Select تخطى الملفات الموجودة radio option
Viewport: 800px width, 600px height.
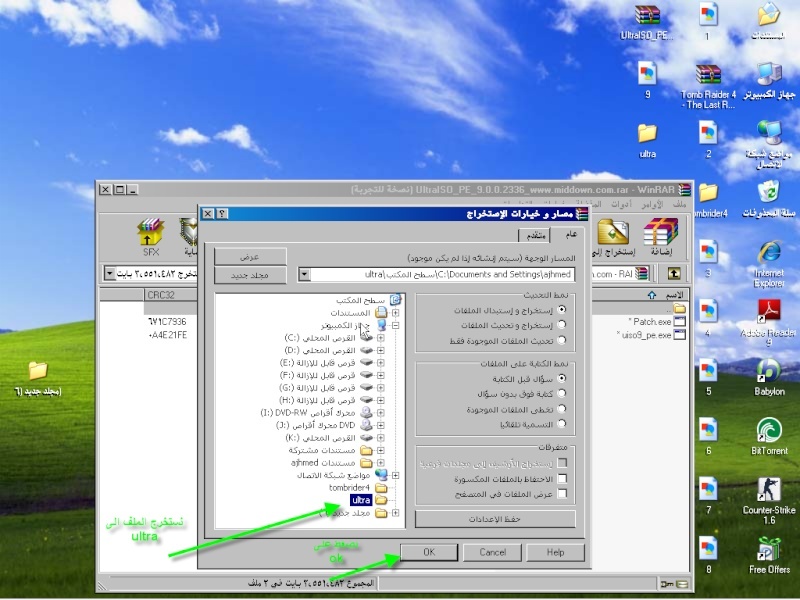click(562, 409)
